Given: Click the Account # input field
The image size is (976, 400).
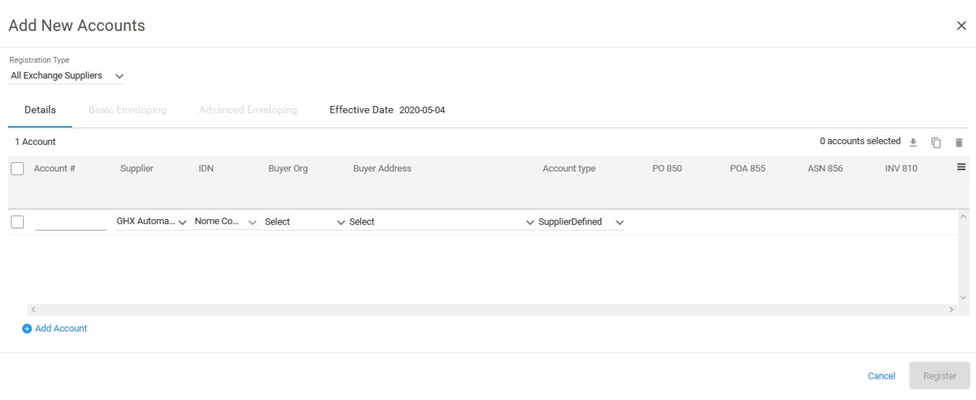Looking at the screenshot, I should [x=70, y=222].
